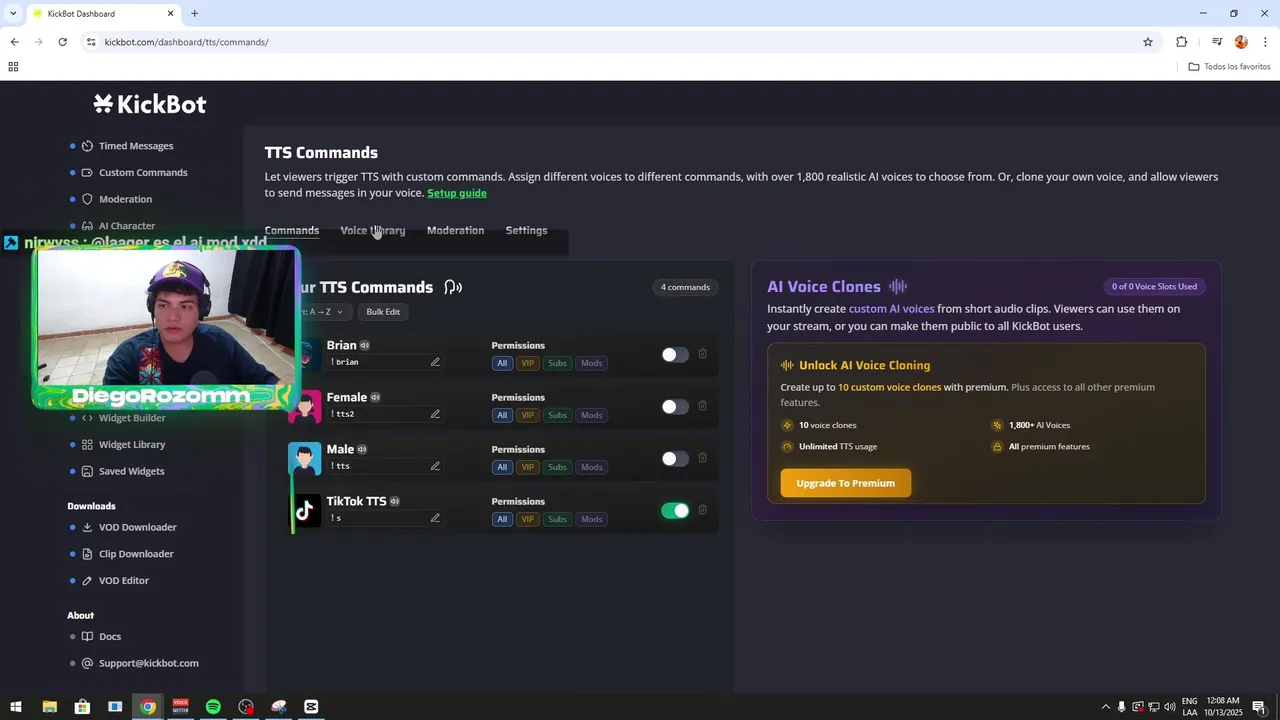Image resolution: width=1280 pixels, height=720 pixels.
Task: Play the TikTok TTS voice preview icon
Action: point(395,501)
